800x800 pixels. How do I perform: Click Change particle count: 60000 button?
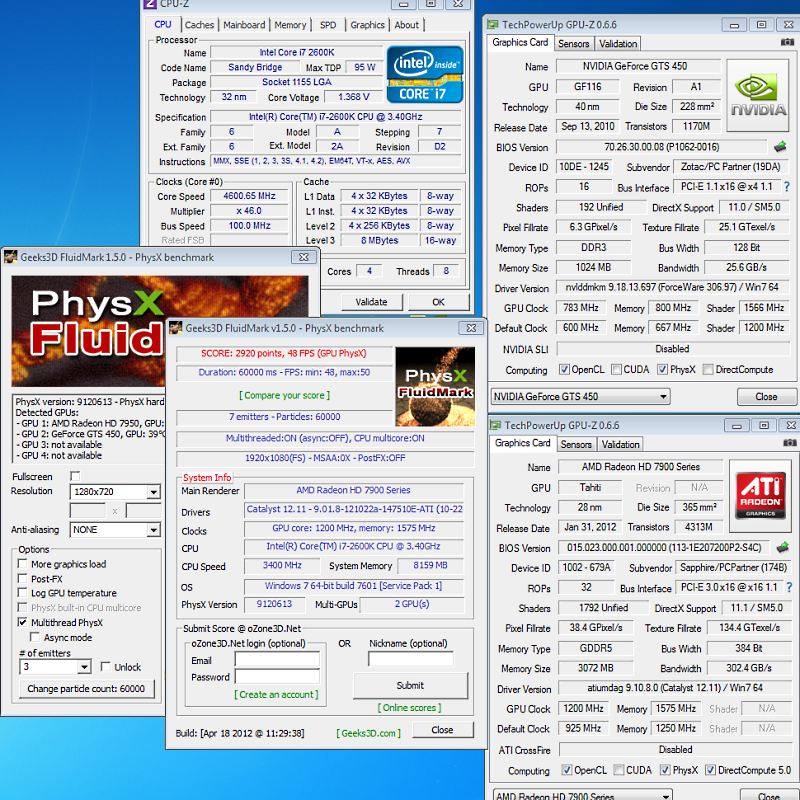point(86,689)
